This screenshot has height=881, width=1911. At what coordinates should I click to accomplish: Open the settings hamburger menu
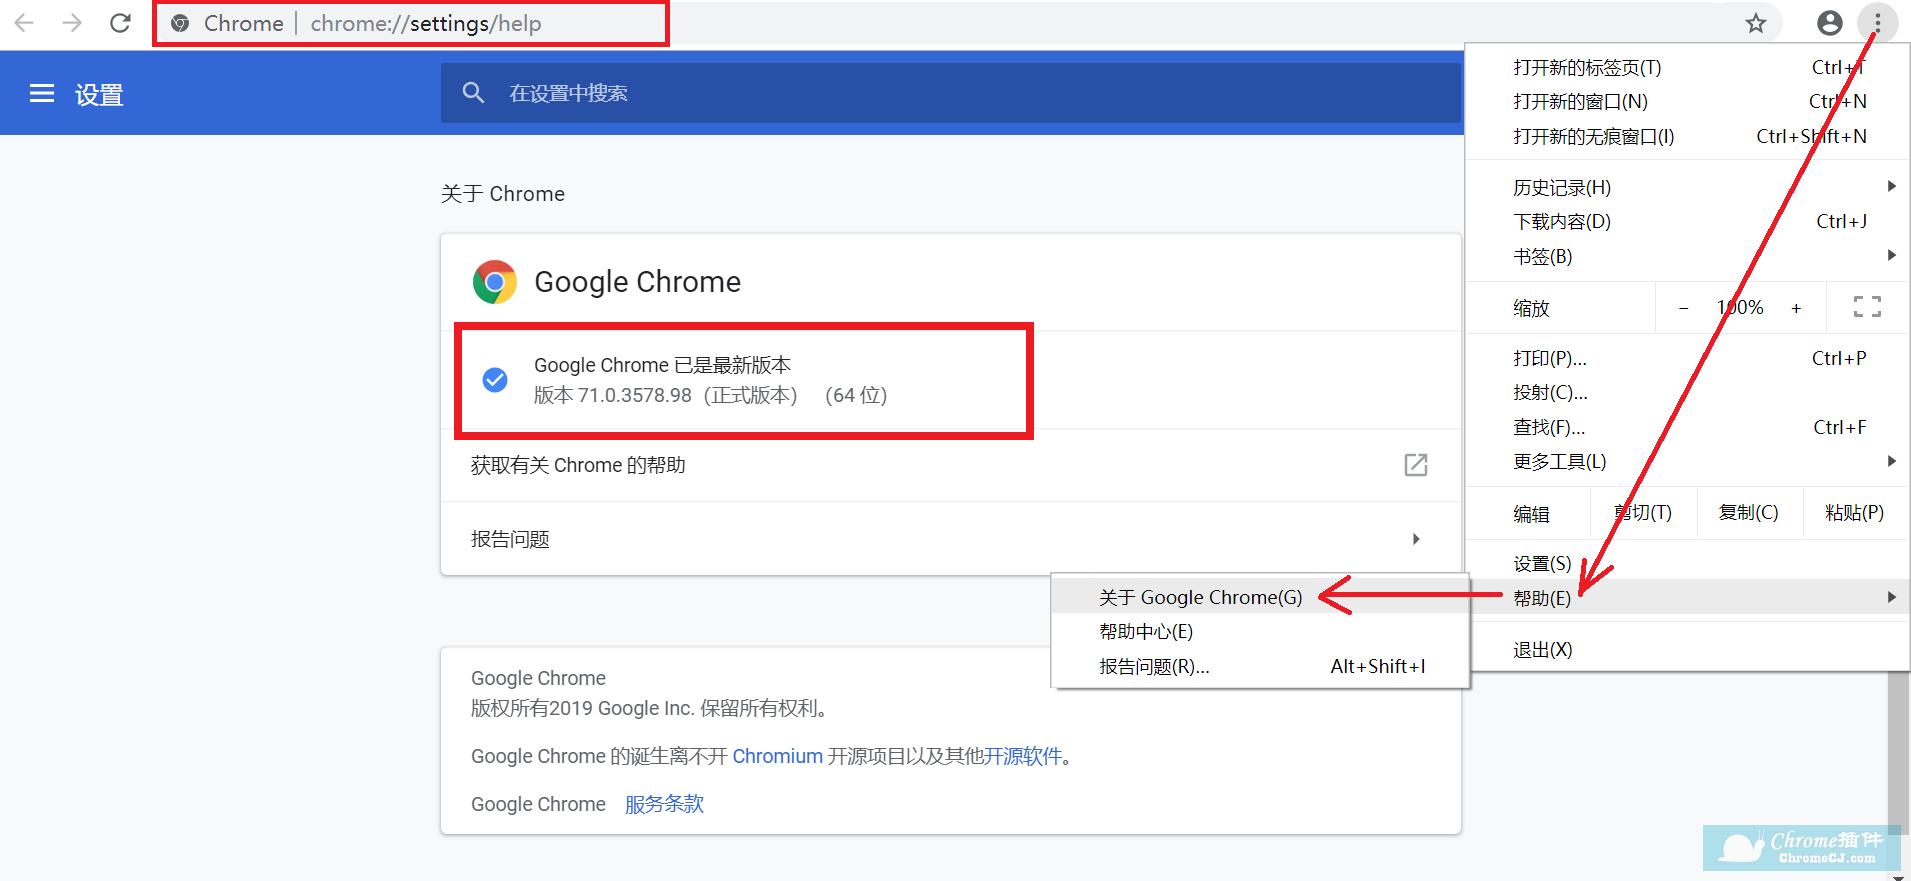click(42, 94)
